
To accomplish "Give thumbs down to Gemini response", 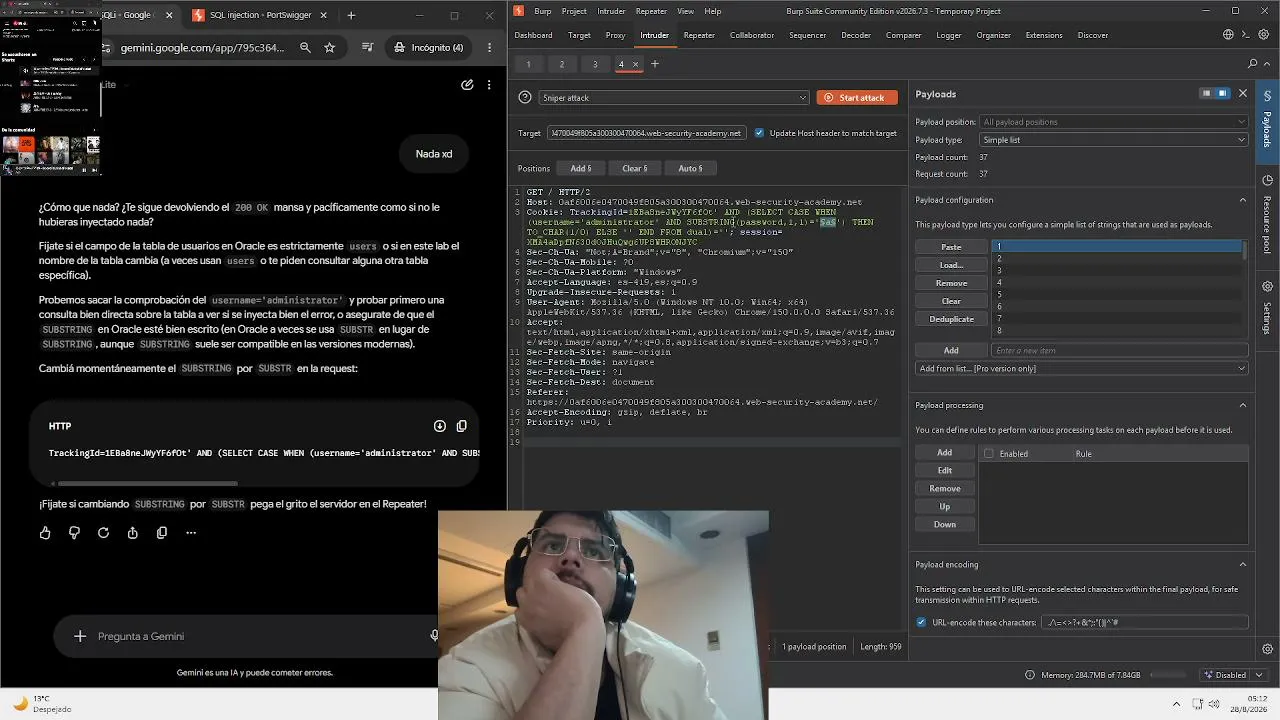I will [x=74, y=533].
